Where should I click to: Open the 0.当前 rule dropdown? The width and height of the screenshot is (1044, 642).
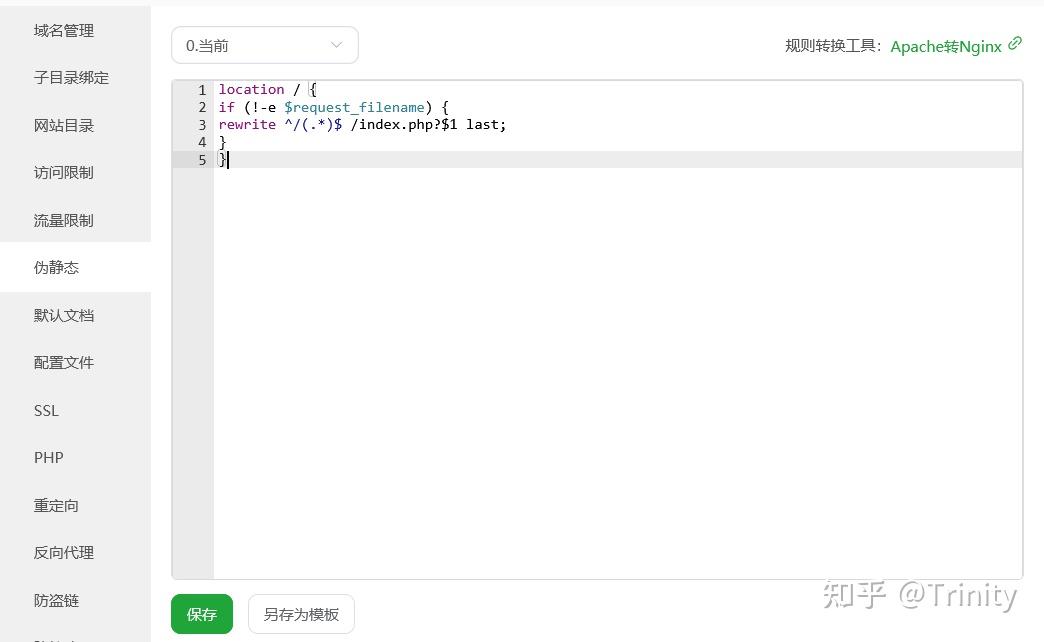[x=264, y=45]
